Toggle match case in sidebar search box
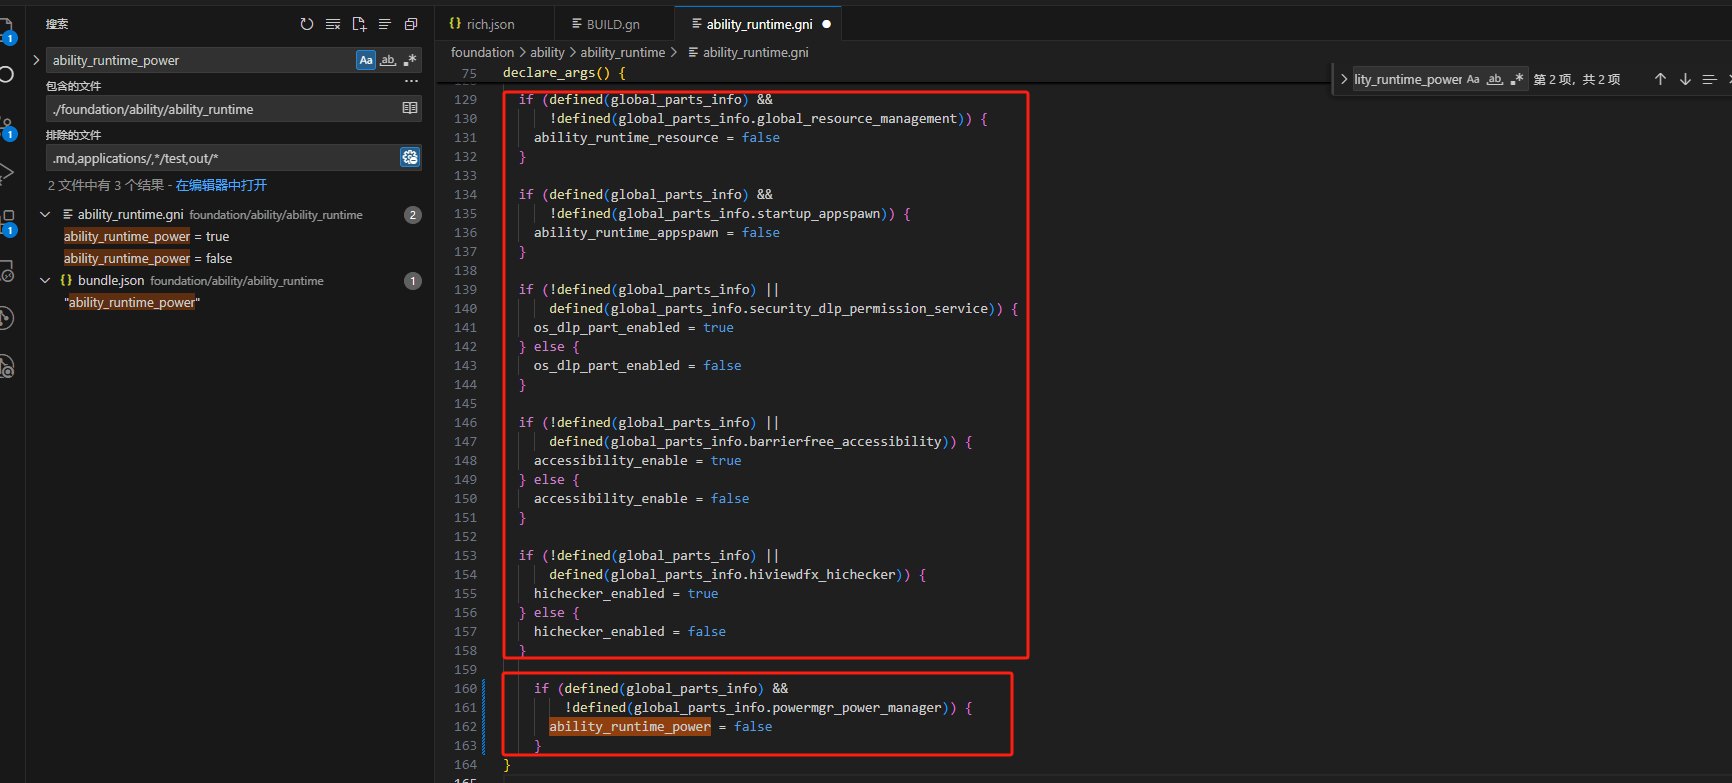Image resolution: width=1732 pixels, height=783 pixels. click(366, 60)
